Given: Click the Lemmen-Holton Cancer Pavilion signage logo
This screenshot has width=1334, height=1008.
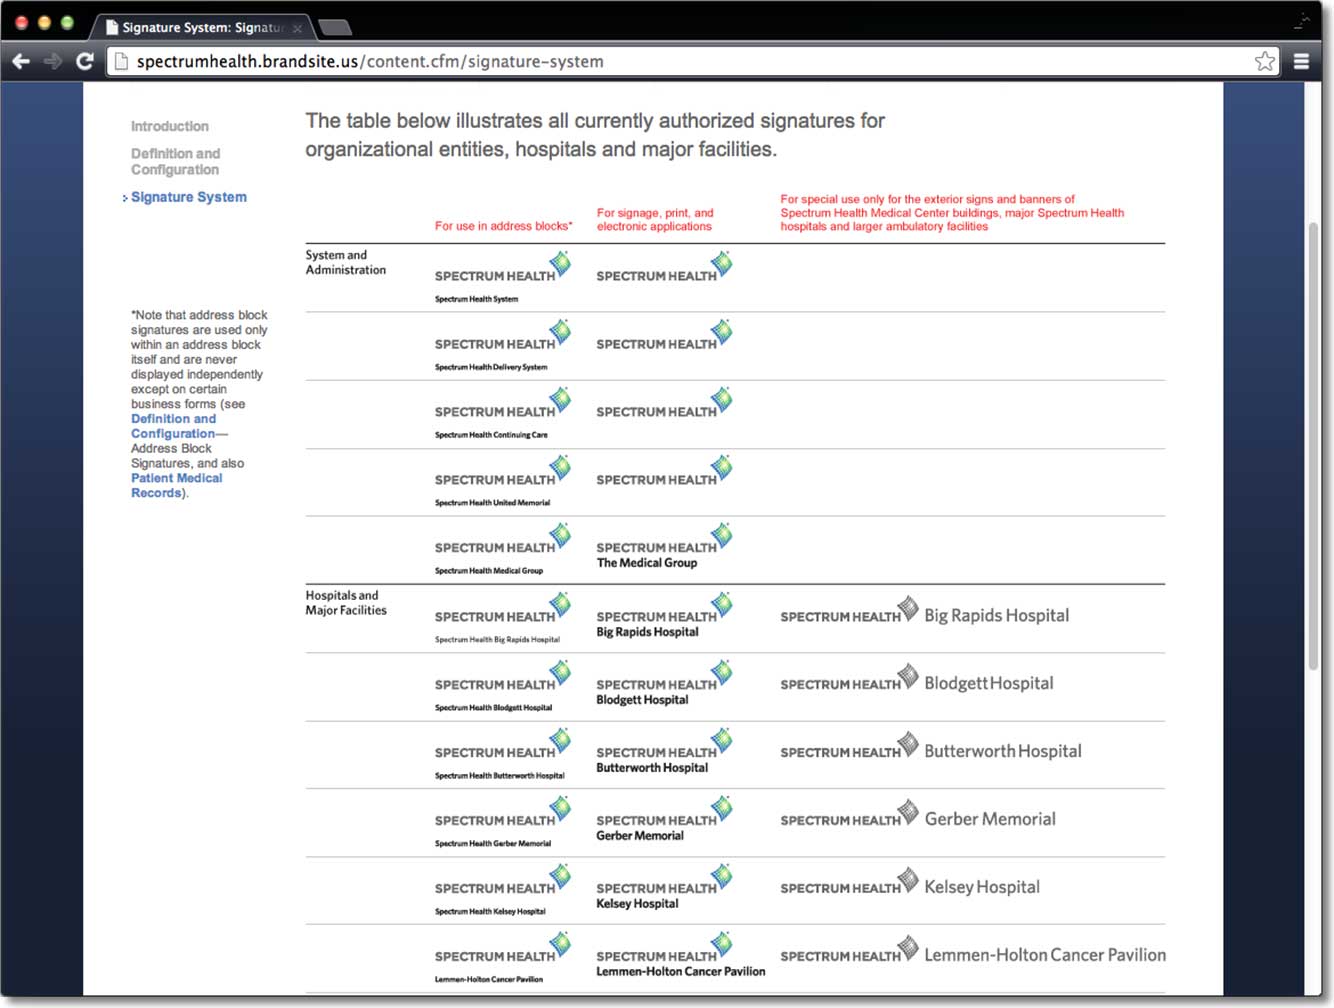Looking at the screenshot, I should pos(681,956).
